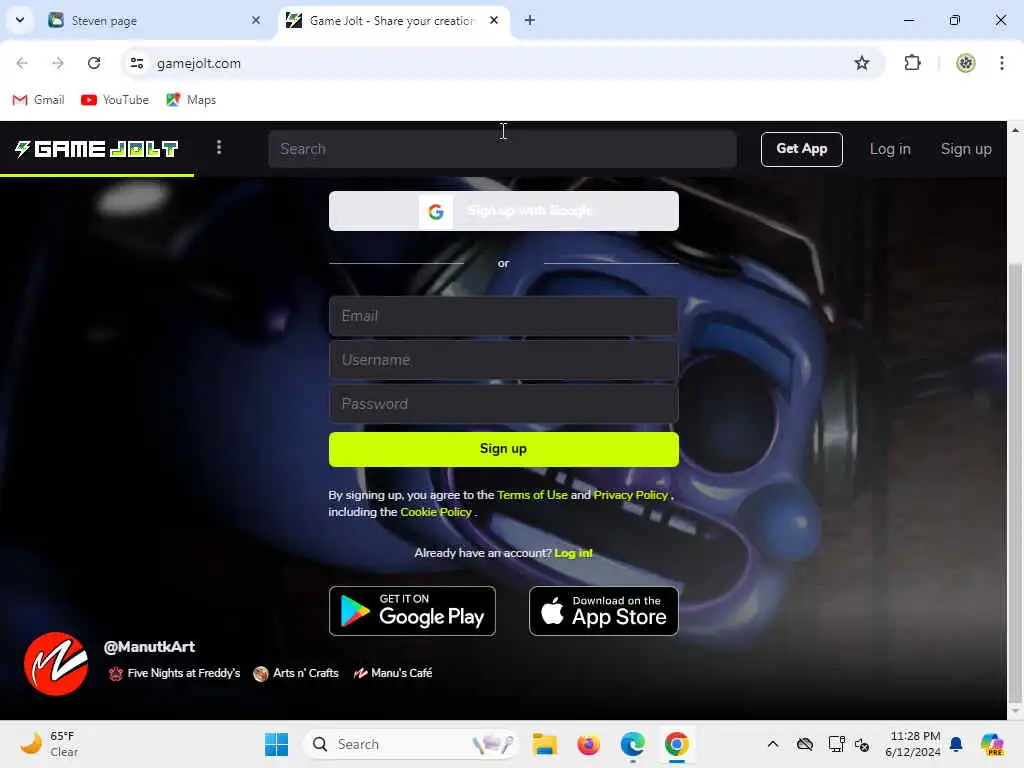Open File Explorer from the taskbar
The width and height of the screenshot is (1024, 768).
point(544,744)
